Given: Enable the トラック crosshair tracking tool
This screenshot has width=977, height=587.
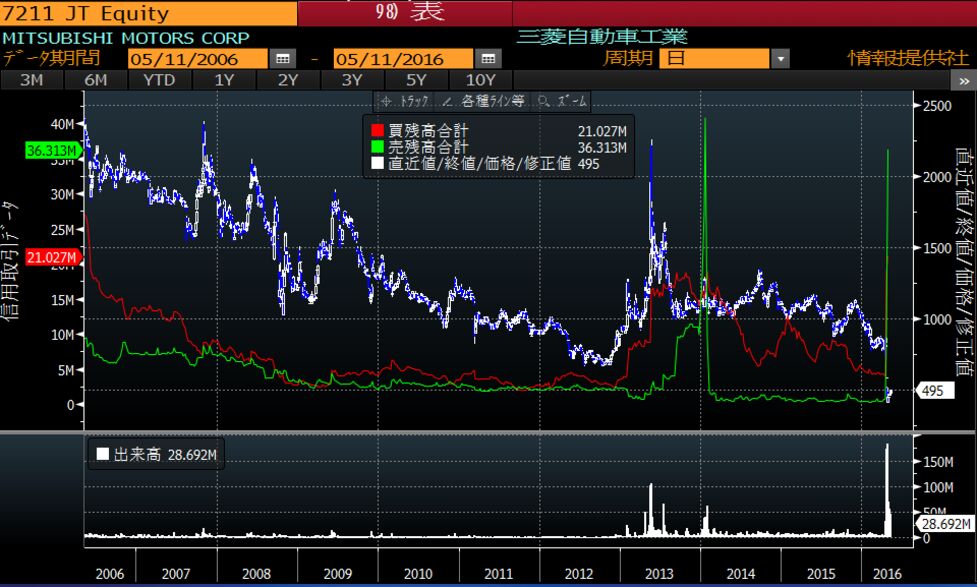Looking at the screenshot, I should pos(404,101).
